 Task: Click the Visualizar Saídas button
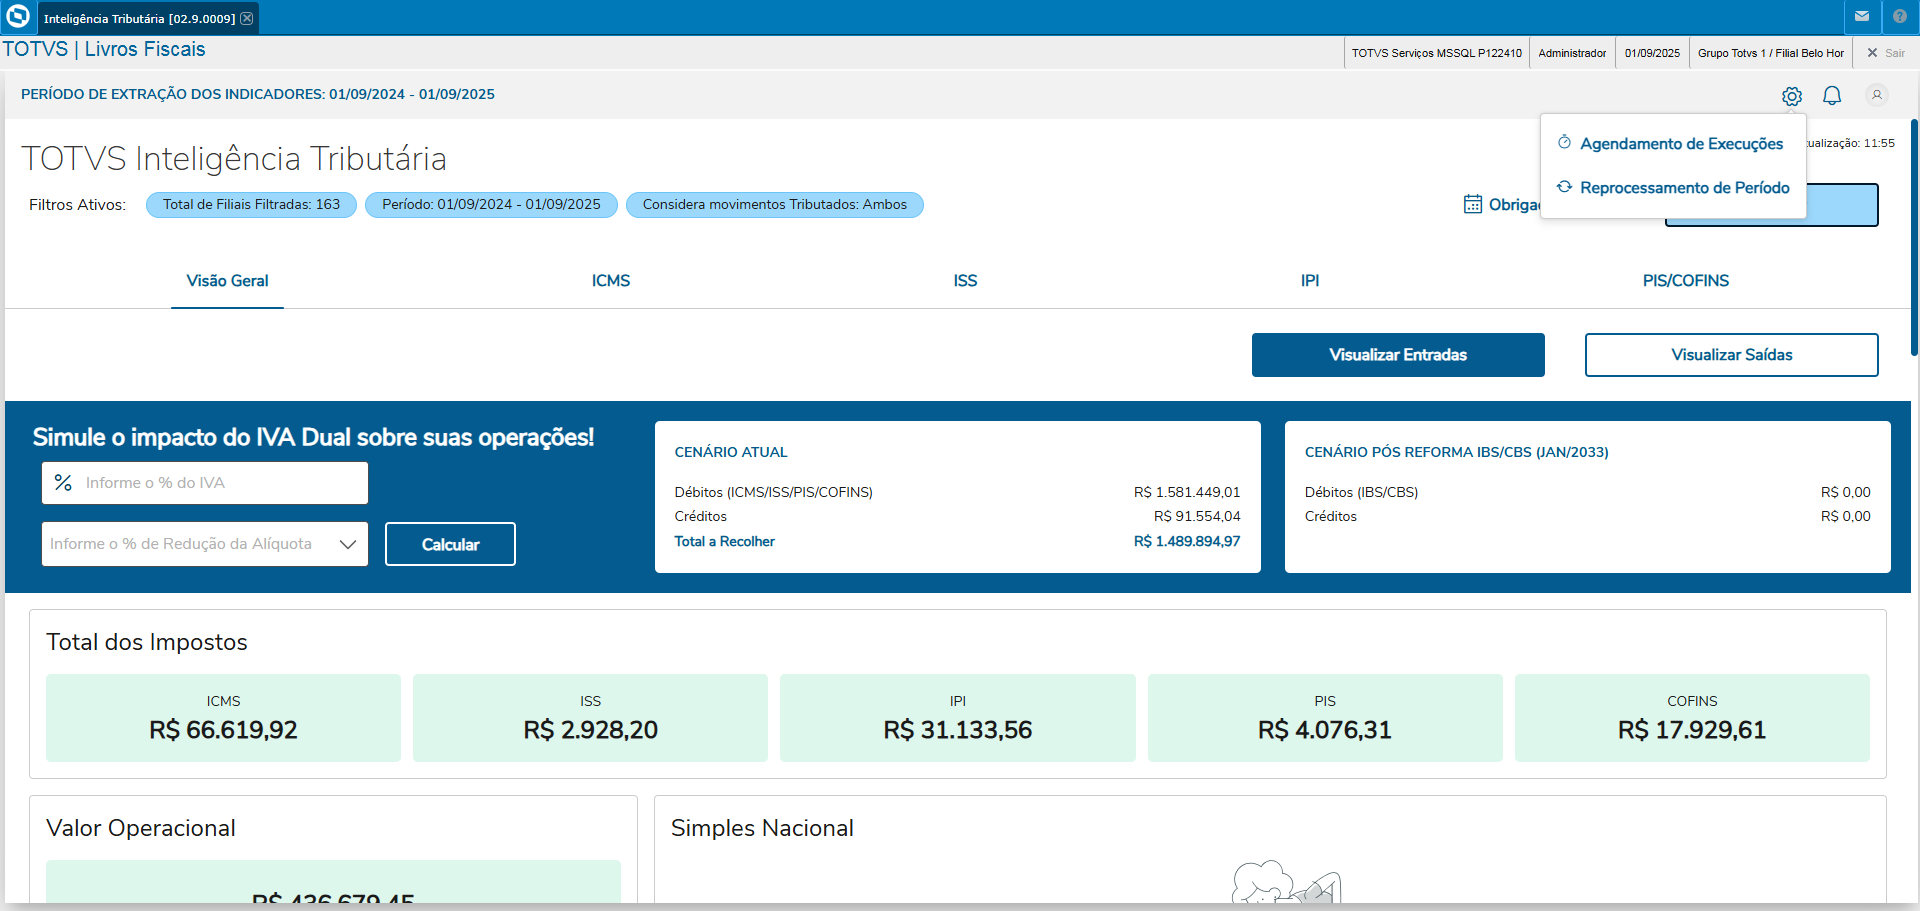coord(1732,355)
